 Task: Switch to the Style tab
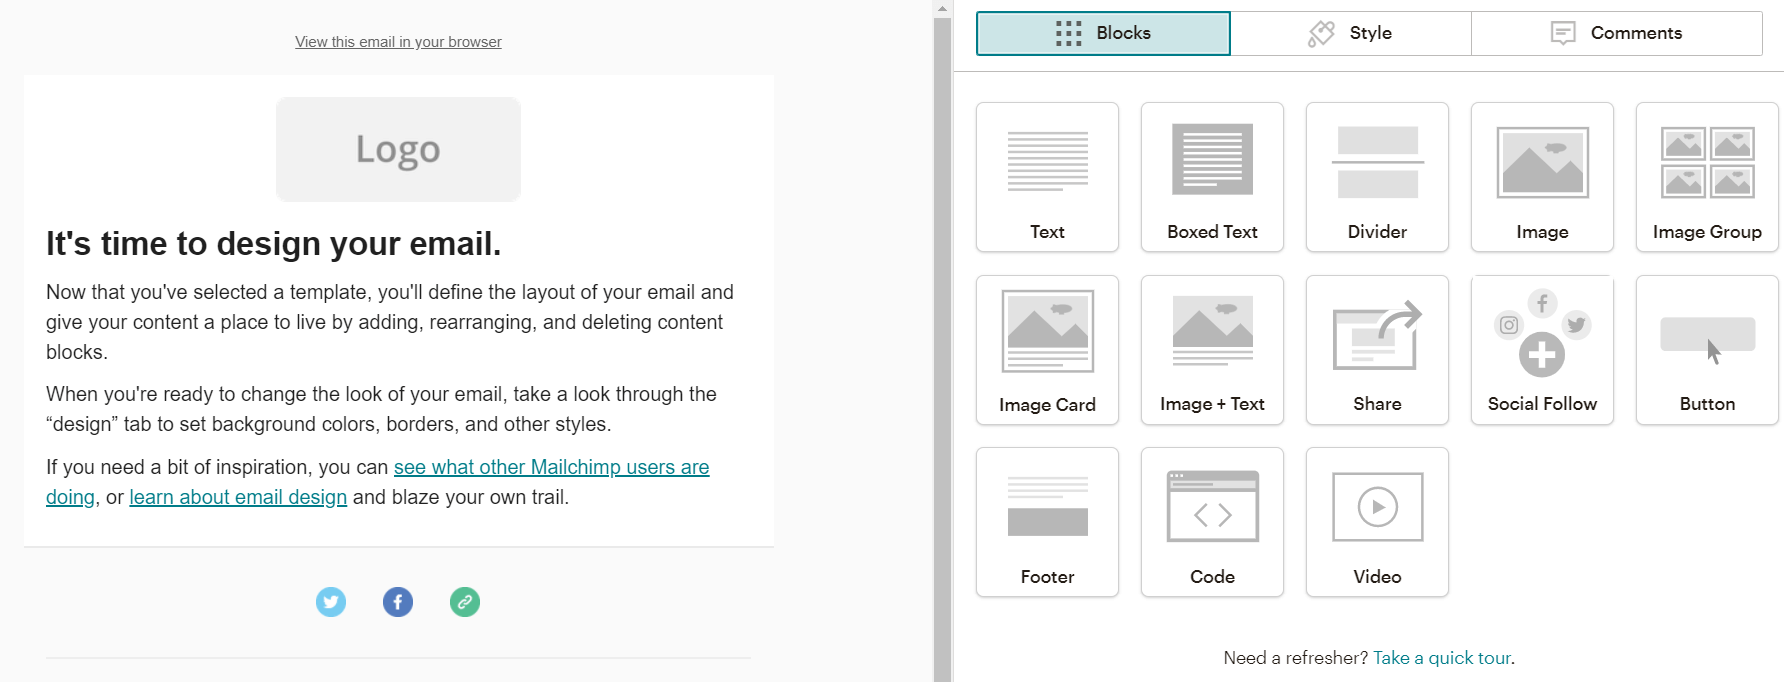tap(1350, 33)
